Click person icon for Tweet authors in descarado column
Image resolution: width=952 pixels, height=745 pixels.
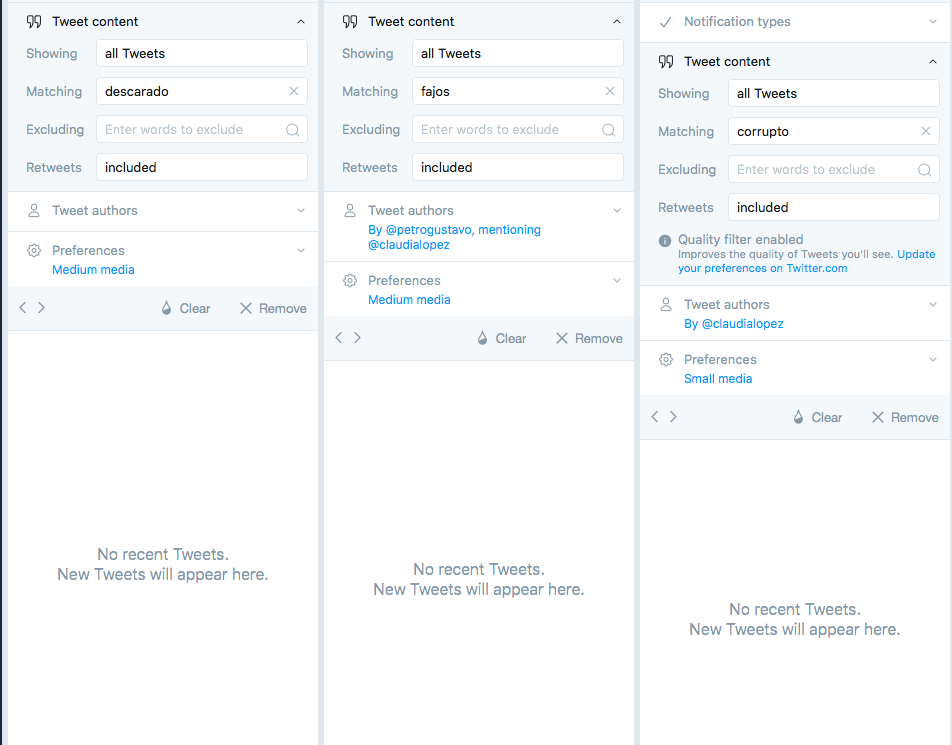click(34, 211)
